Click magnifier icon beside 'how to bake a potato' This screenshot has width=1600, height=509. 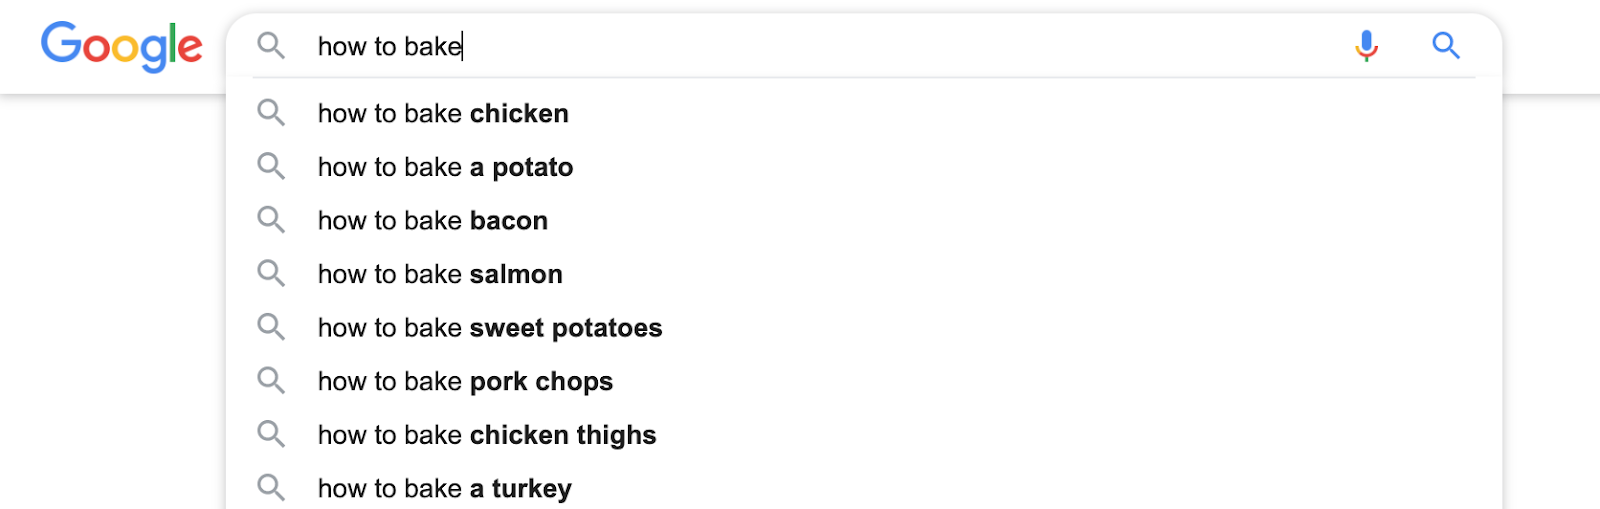[x=271, y=166]
